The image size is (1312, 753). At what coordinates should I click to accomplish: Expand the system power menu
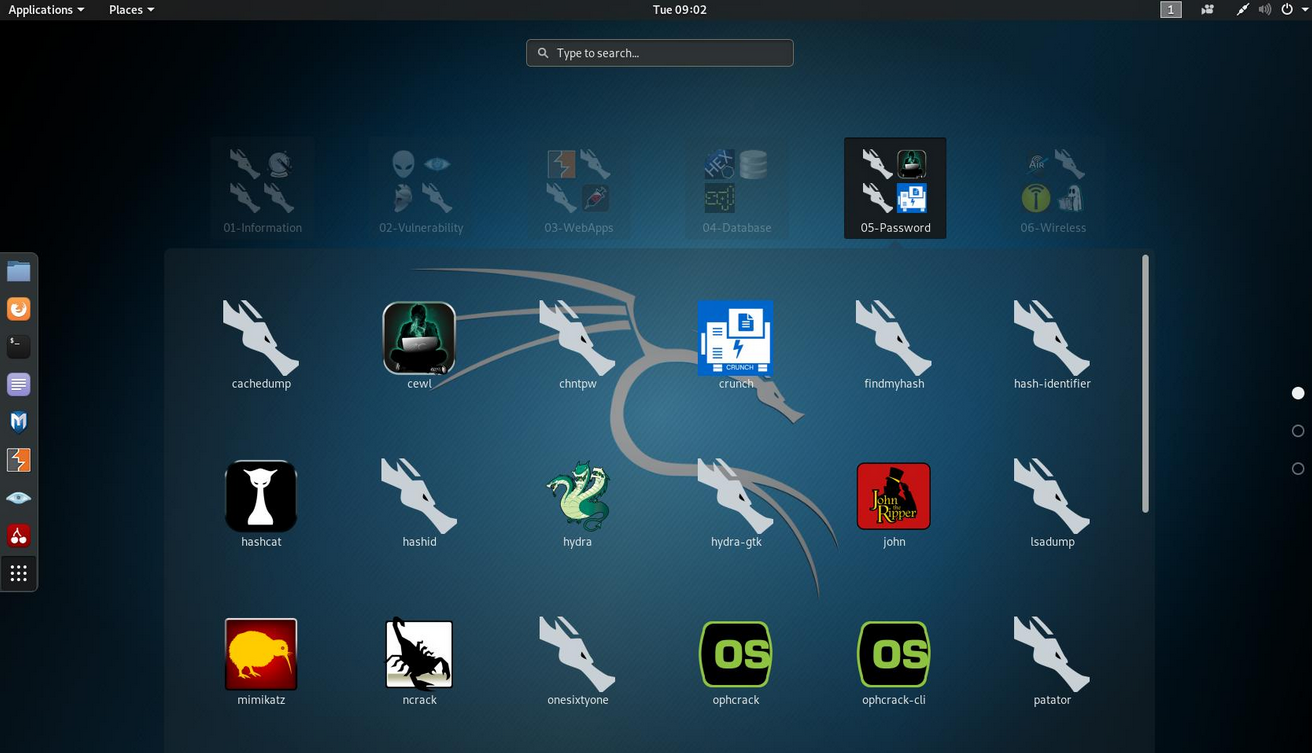point(1294,9)
